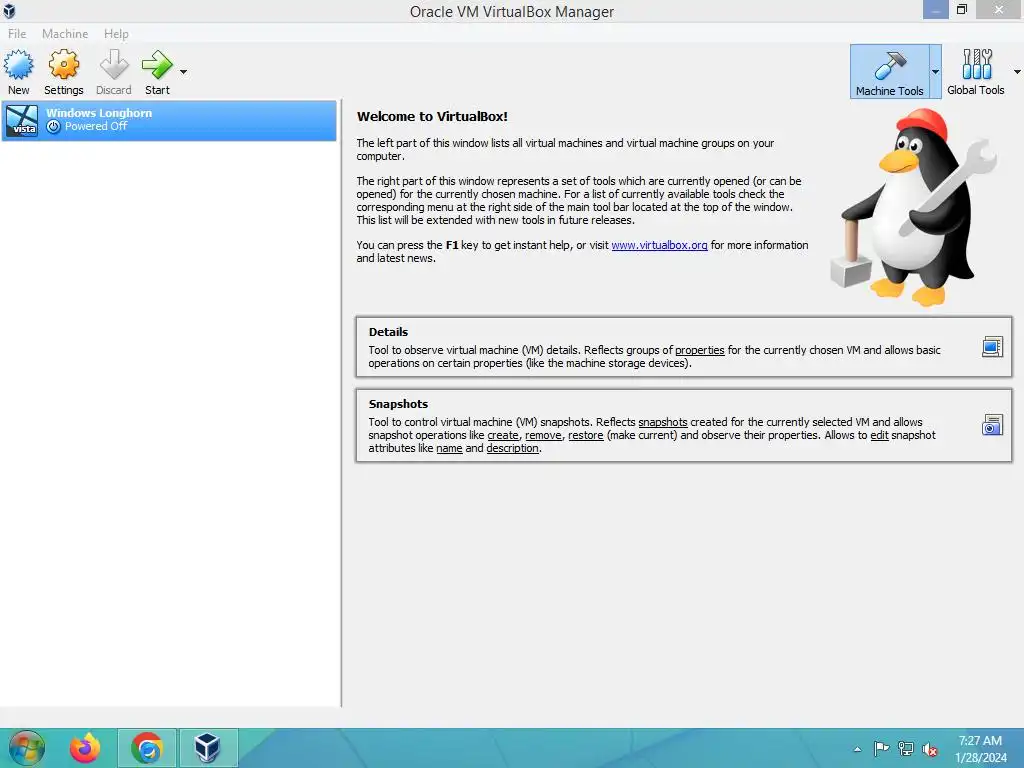The height and width of the screenshot is (768, 1024).
Task: Click the create snapshot link
Action: 503,435
